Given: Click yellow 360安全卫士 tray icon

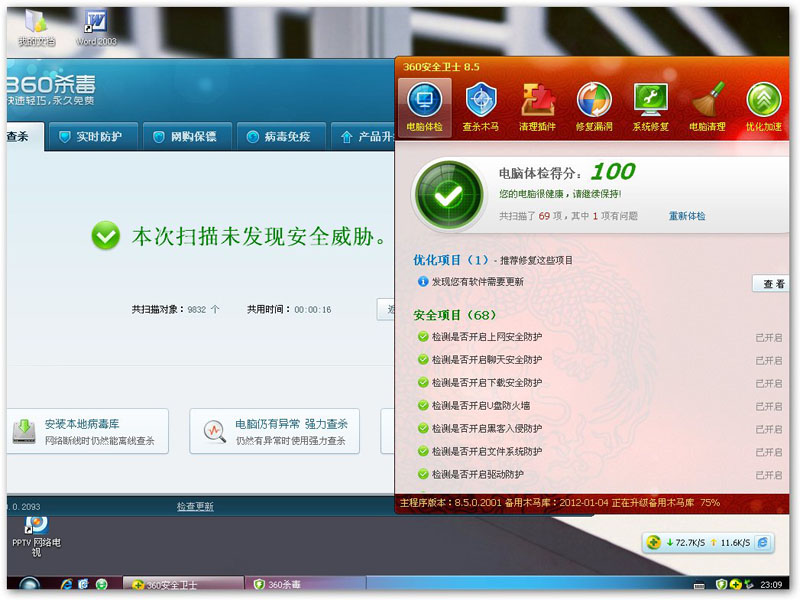Looking at the screenshot, I should [735, 585].
